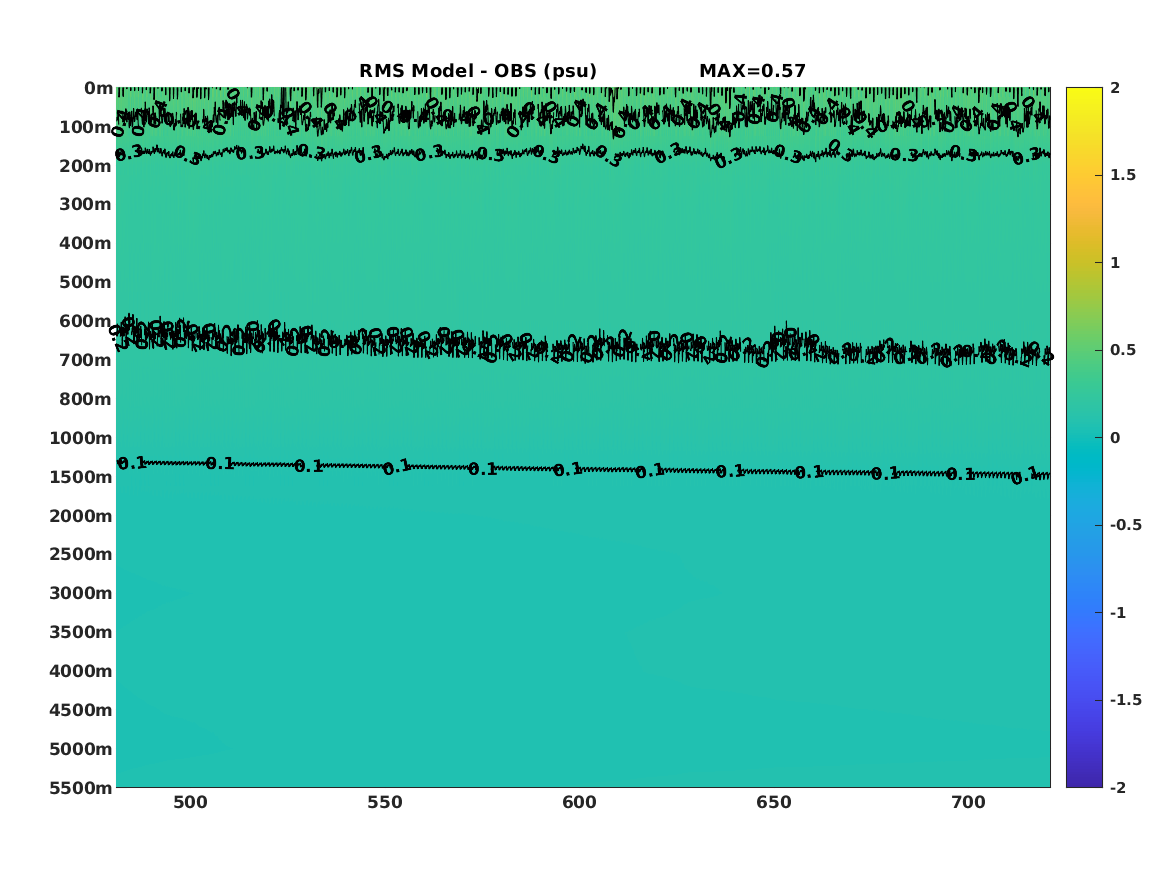
Task: Click the '5500m' depth tick label
Action: pyautogui.click(x=81, y=788)
